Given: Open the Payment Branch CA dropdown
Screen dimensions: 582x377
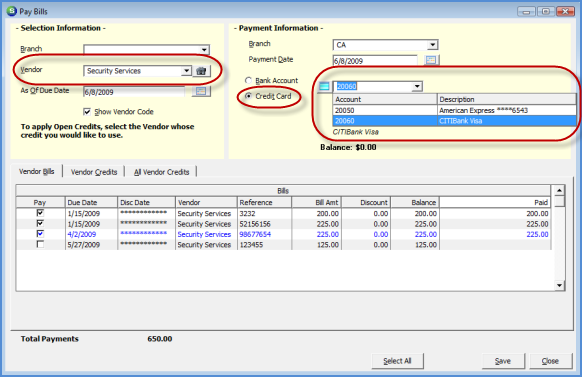Looking at the screenshot, I should click(432, 45).
